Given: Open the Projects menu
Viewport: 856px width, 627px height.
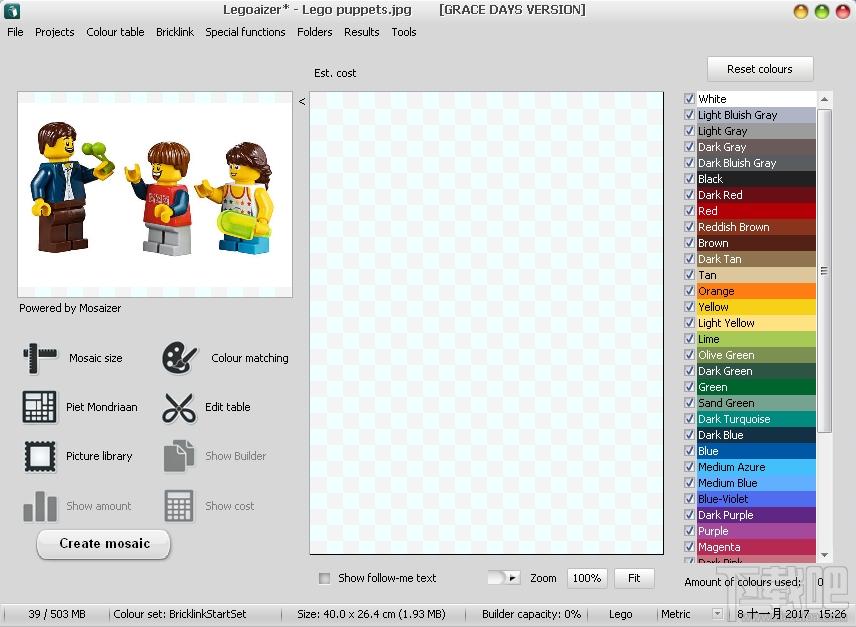Looking at the screenshot, I should [x=55, y=32].
